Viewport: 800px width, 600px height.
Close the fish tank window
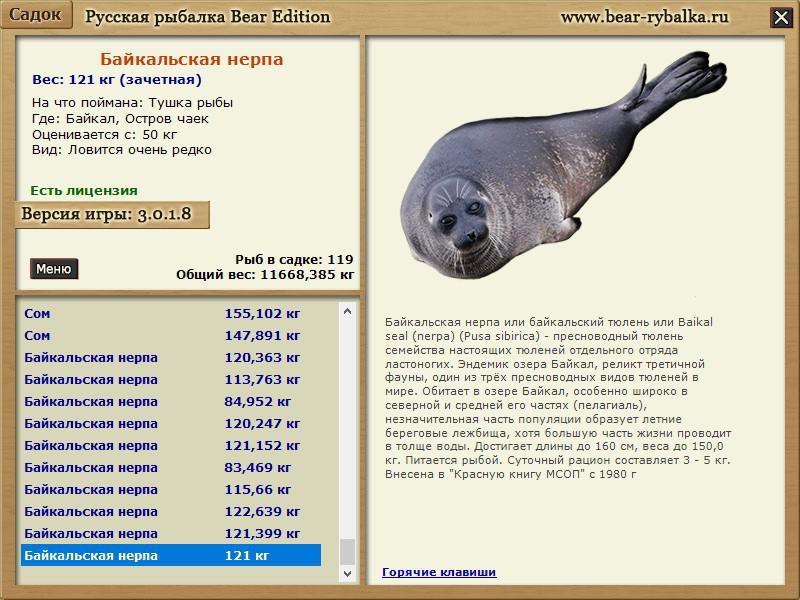780,17
